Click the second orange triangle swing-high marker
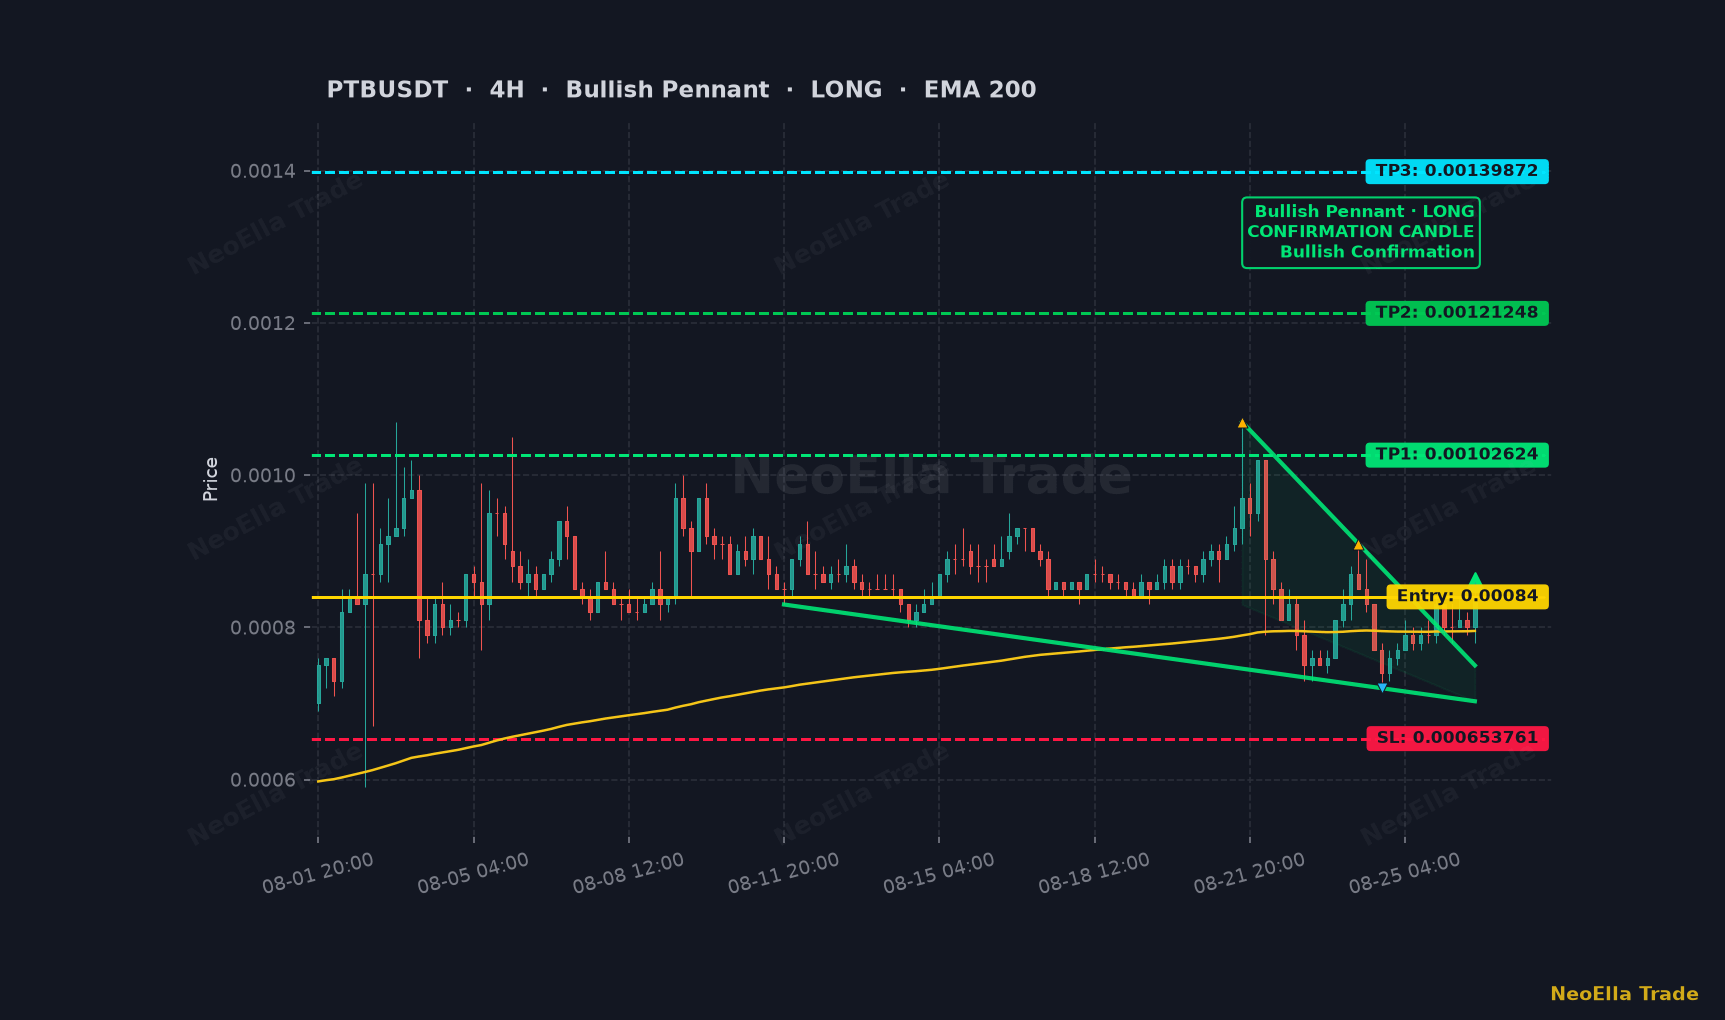Image resolution: width=1725 pixels, height=1020 pixels. pos(1358,545)
